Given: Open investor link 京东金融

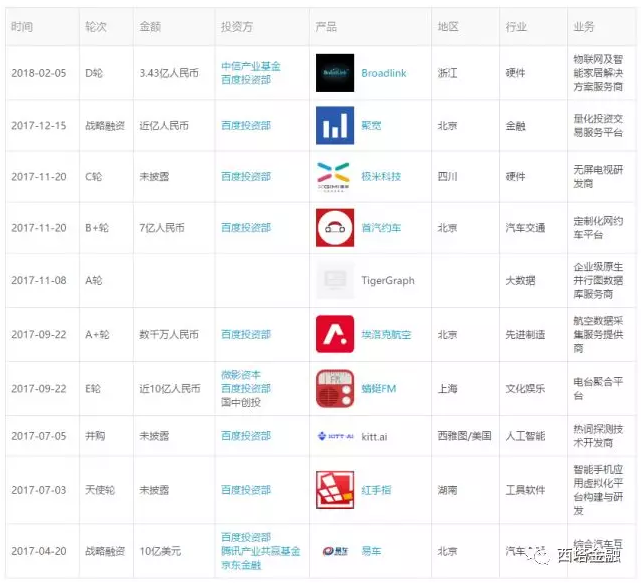Looking at the screenshot, I should point(241,565).
